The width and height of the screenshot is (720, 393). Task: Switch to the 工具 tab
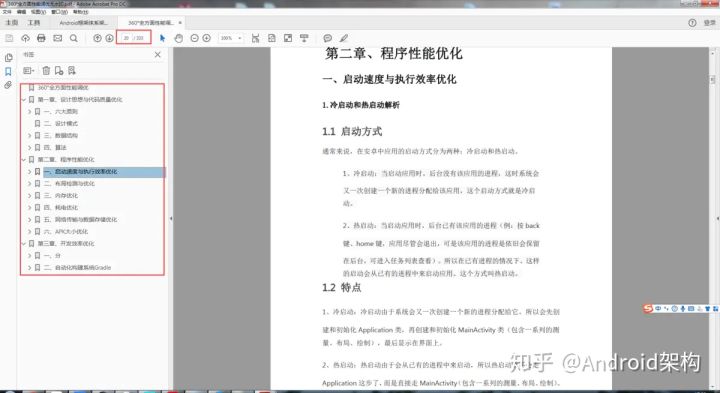(34, 22)
